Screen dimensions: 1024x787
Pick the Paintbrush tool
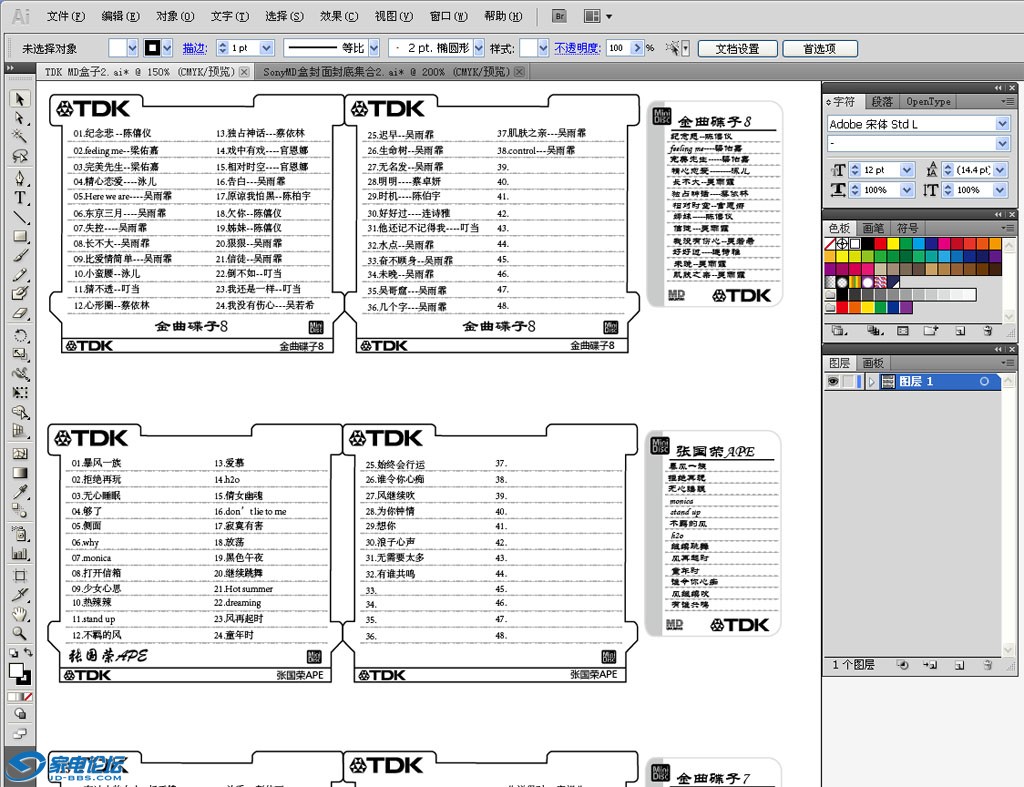pyautogui.click(x=20, y=255)
